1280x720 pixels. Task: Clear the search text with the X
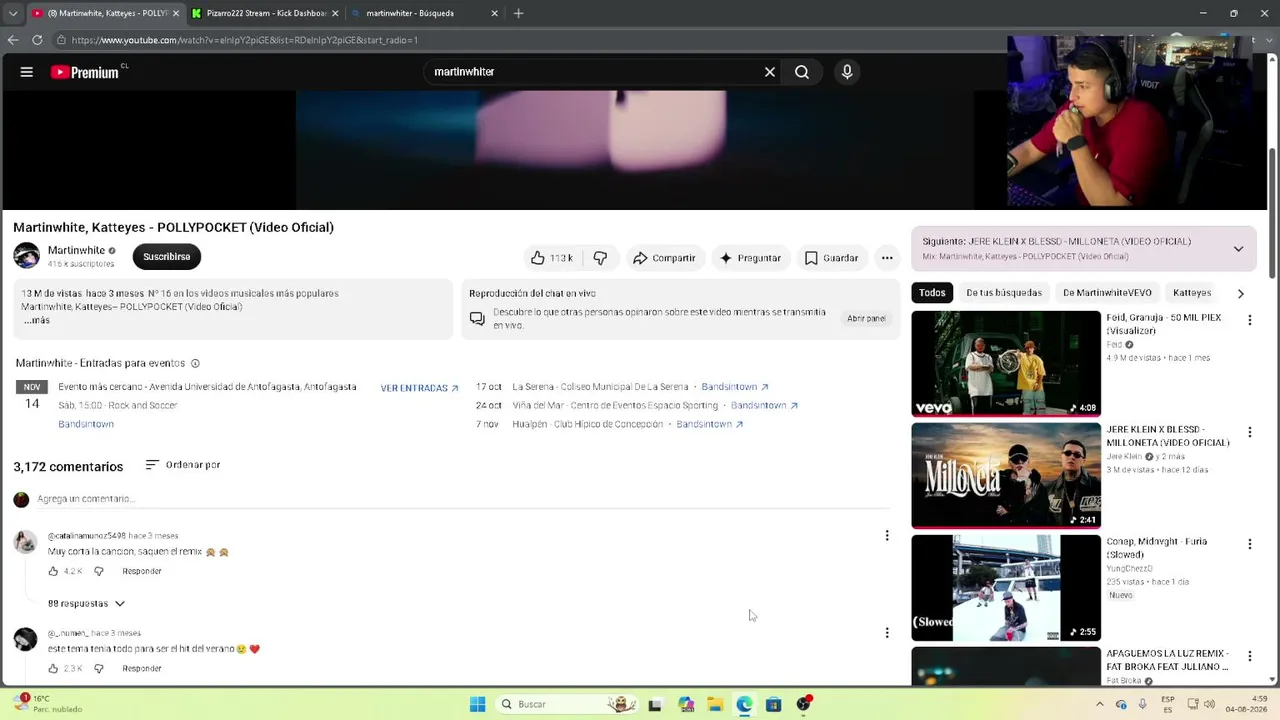click(770, 72)
